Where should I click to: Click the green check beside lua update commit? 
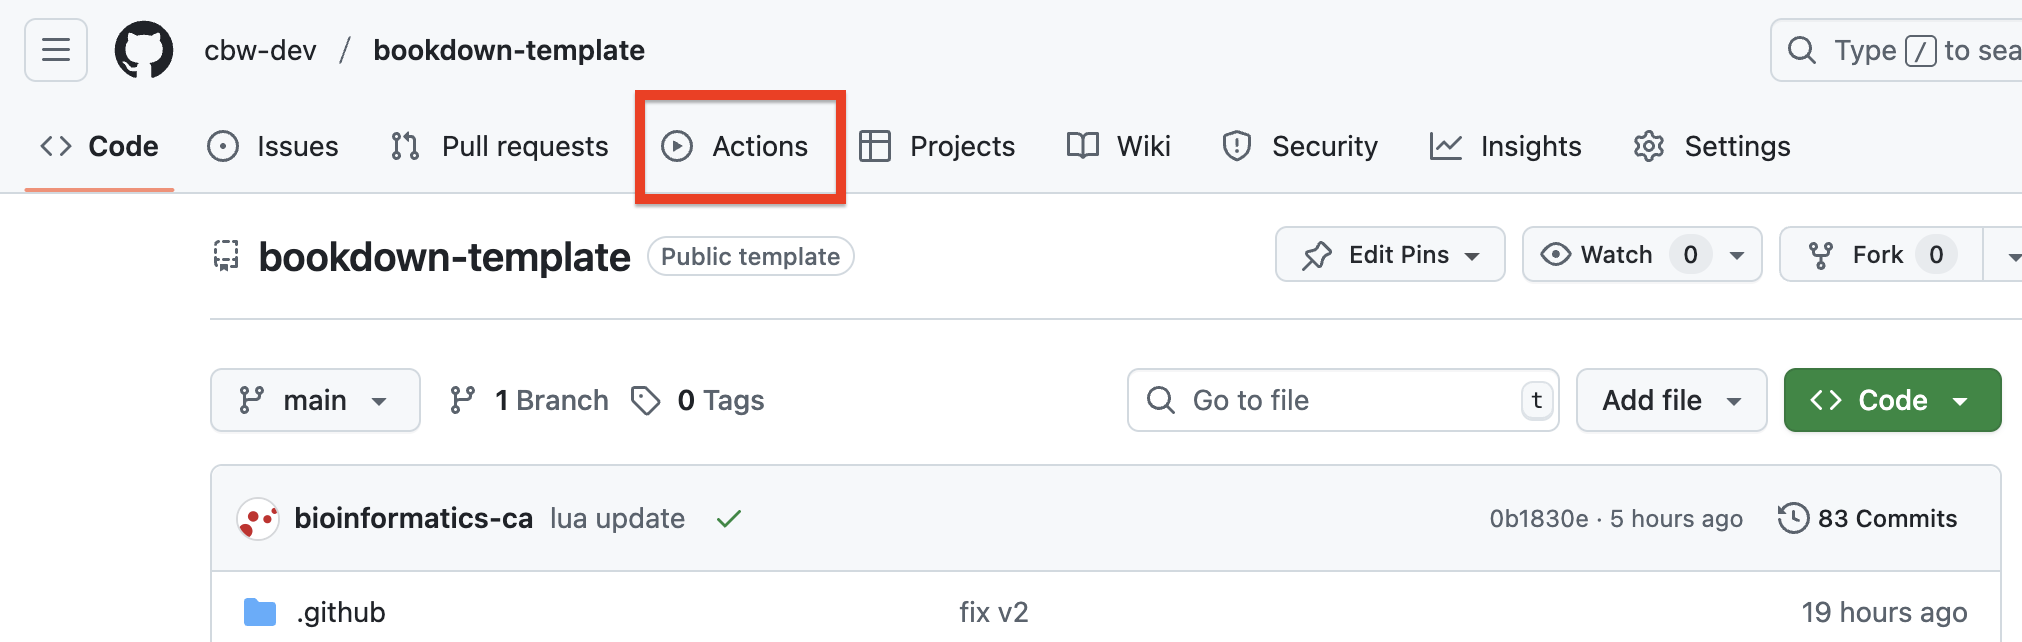pos(729,518)
